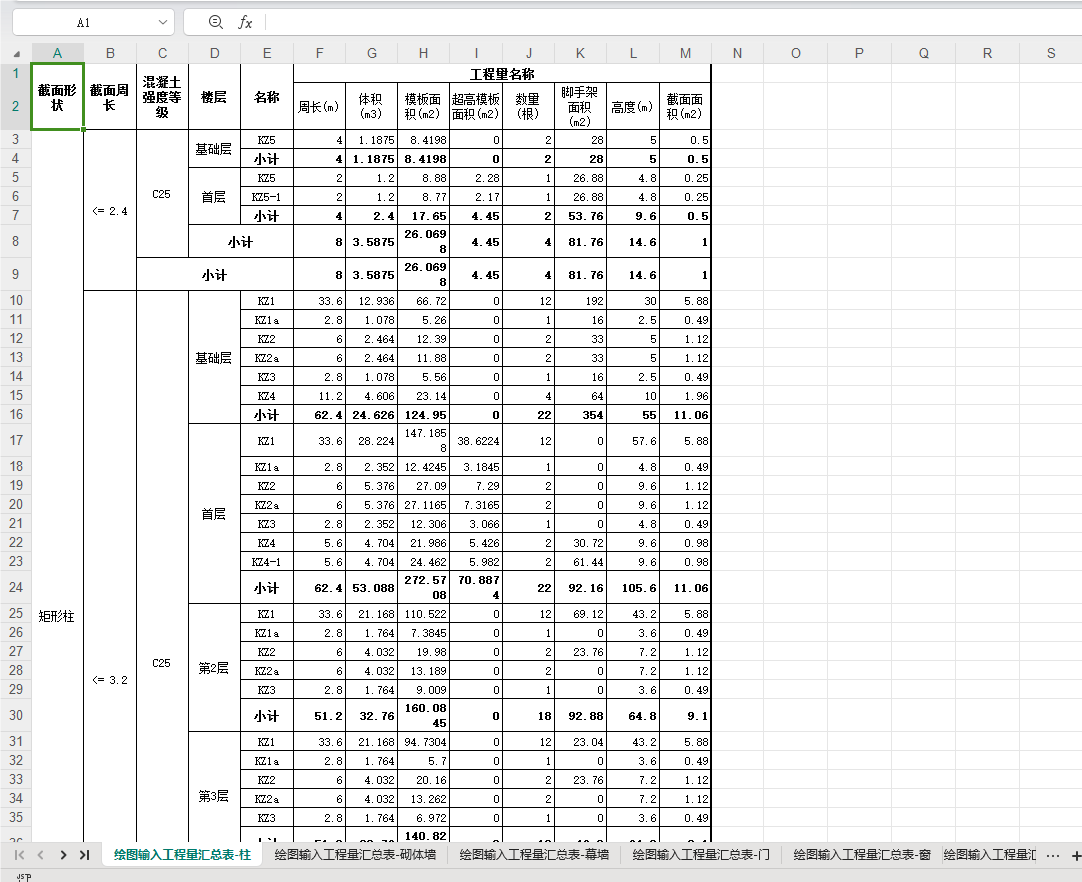Select column R header
Viewport: 1082px width, 882px height.
[987, 53]
